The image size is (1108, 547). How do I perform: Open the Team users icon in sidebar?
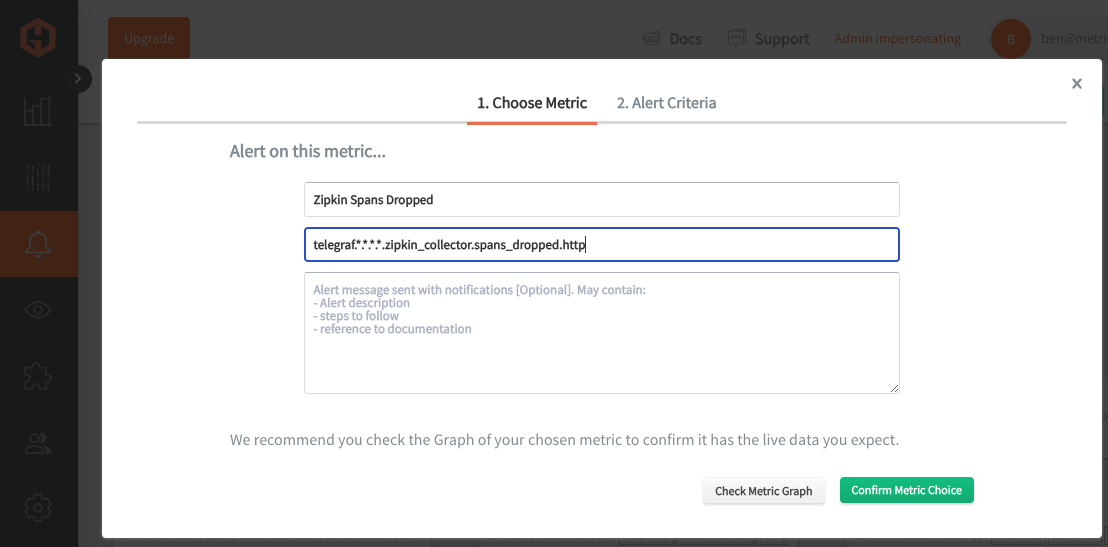pyautogui.click(x=37, y=442)
